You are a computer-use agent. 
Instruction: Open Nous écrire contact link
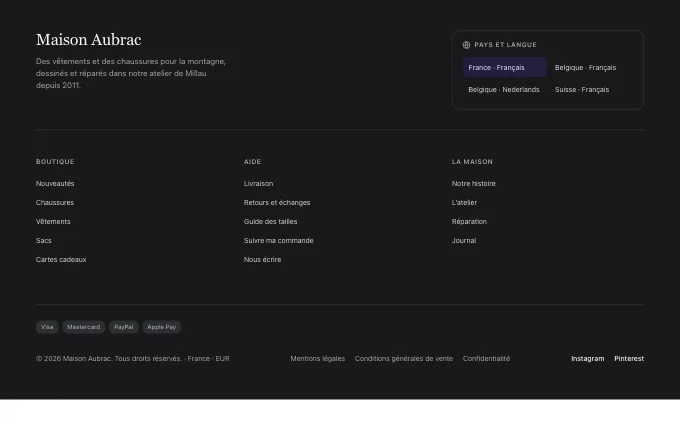tap(262, 260)
